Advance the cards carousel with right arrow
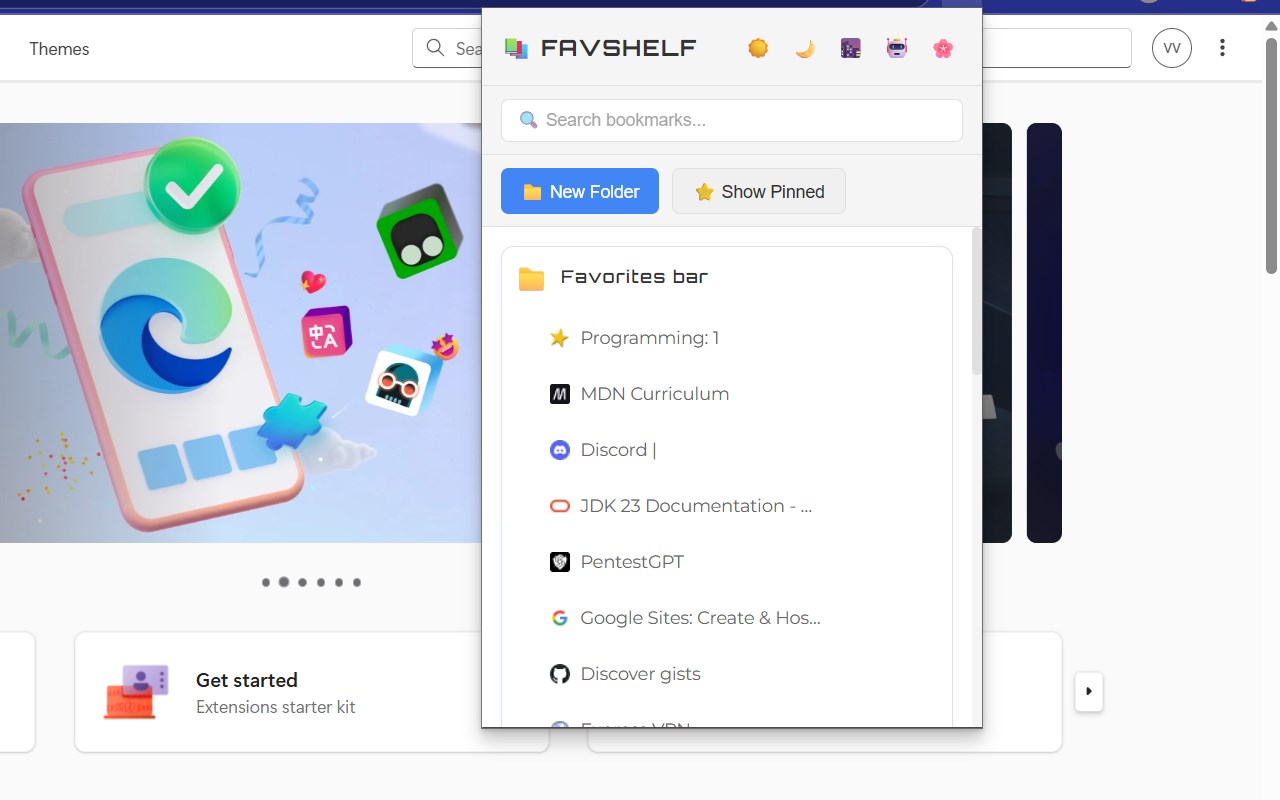This screenshot has height=800, width=1280. (x=1089, y=691)
